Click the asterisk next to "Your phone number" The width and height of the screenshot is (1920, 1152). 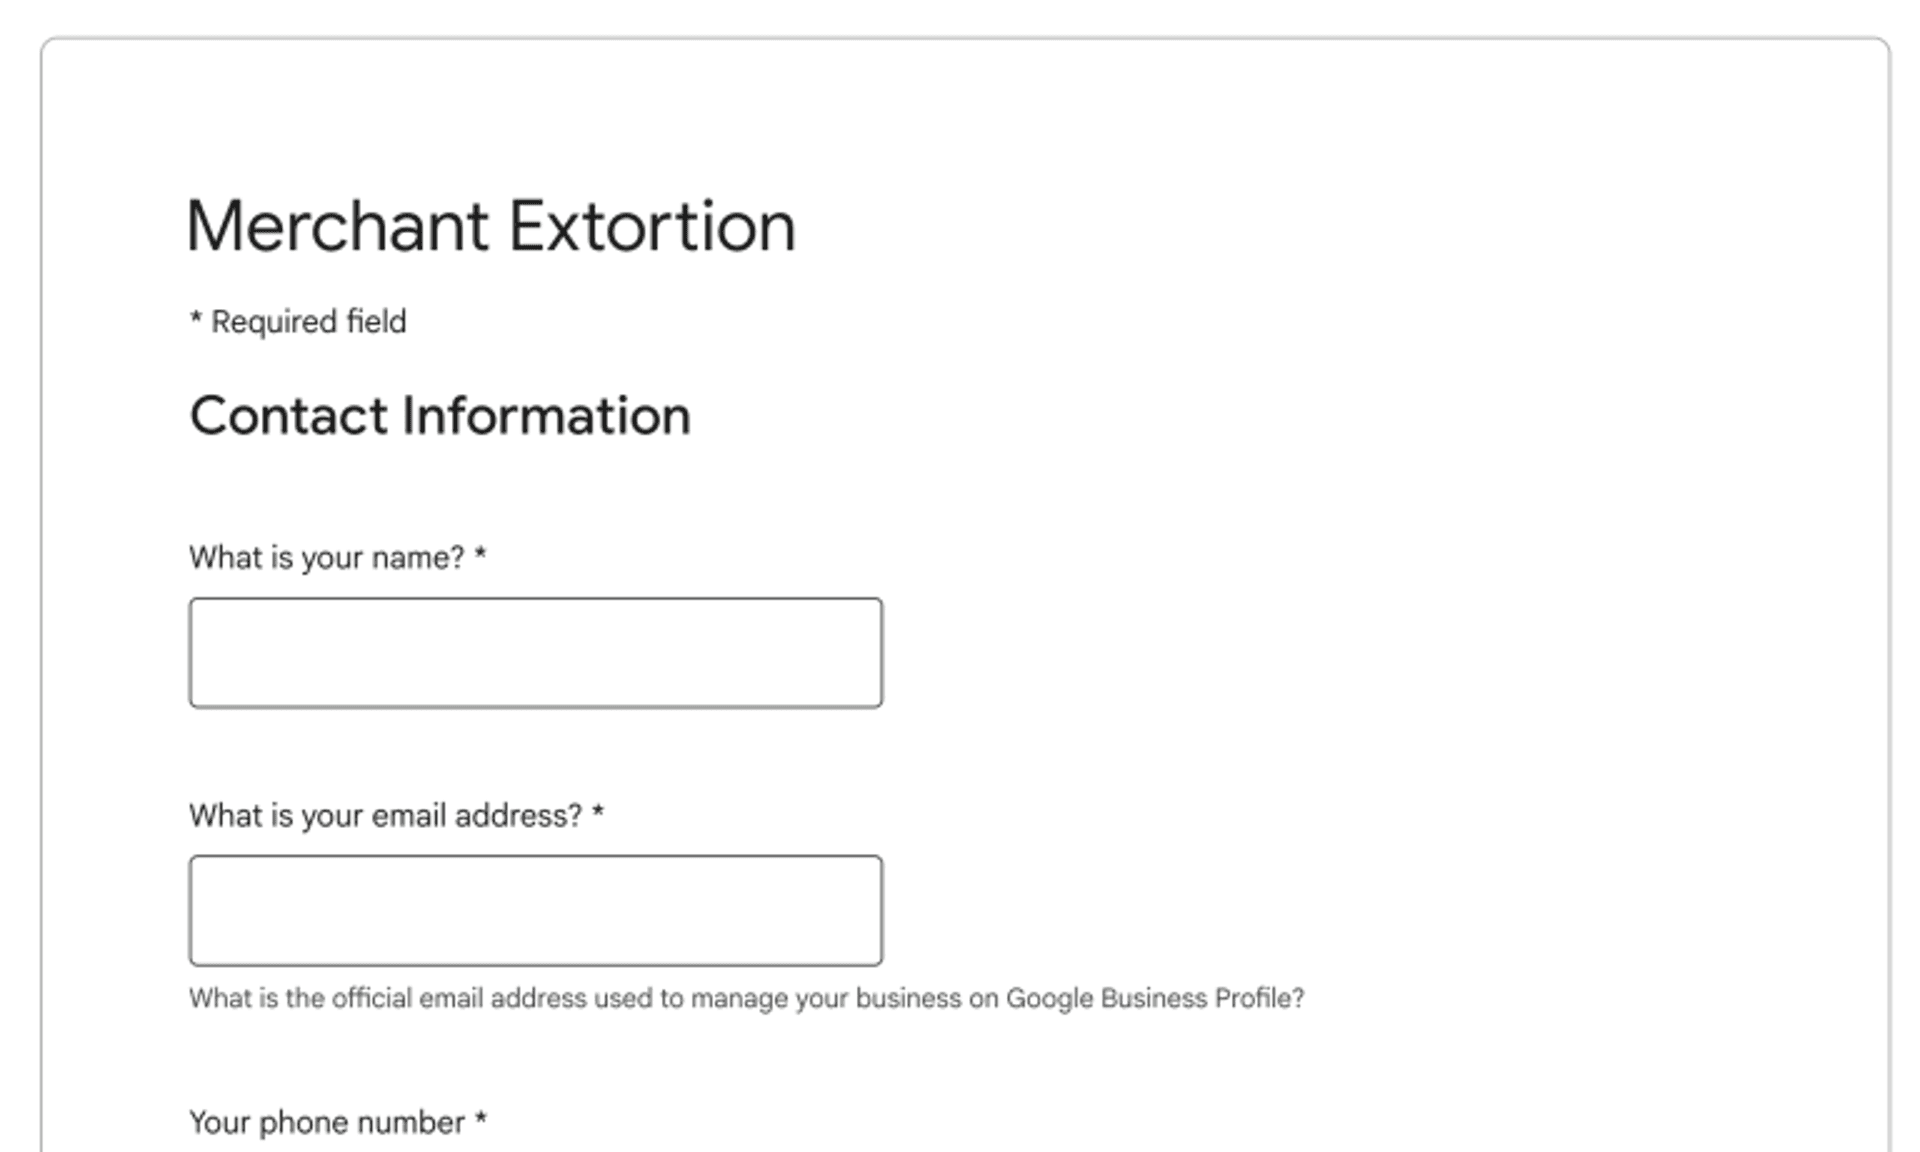pos(481,1119)
